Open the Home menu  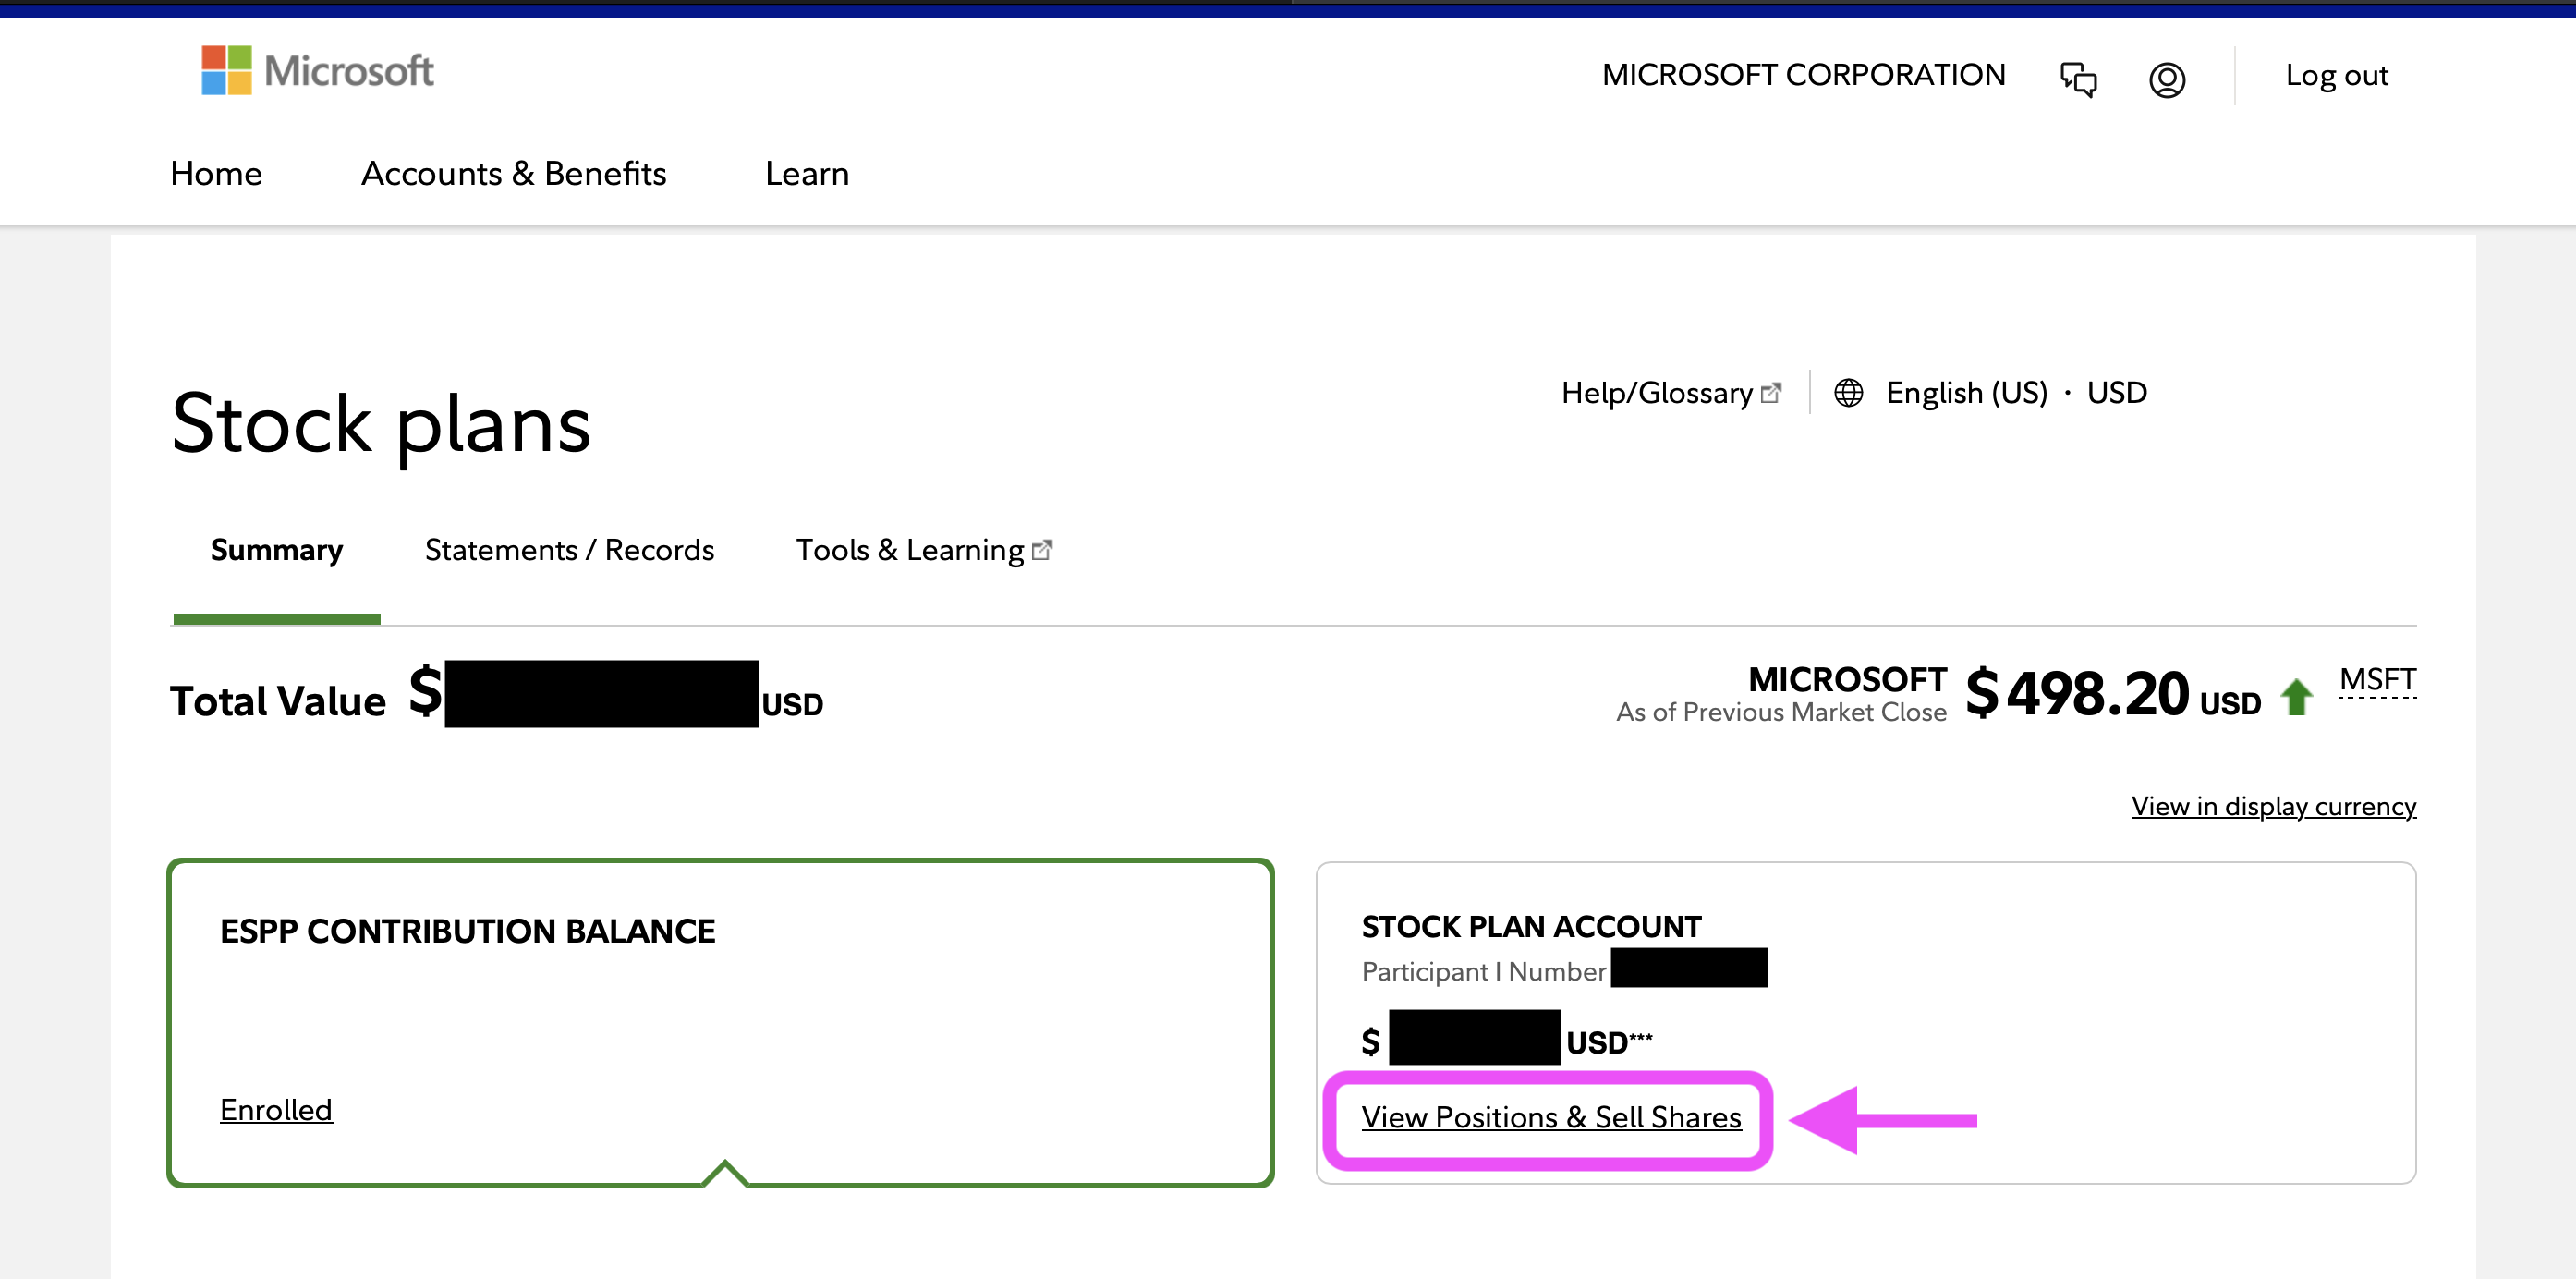pos(216,173)
